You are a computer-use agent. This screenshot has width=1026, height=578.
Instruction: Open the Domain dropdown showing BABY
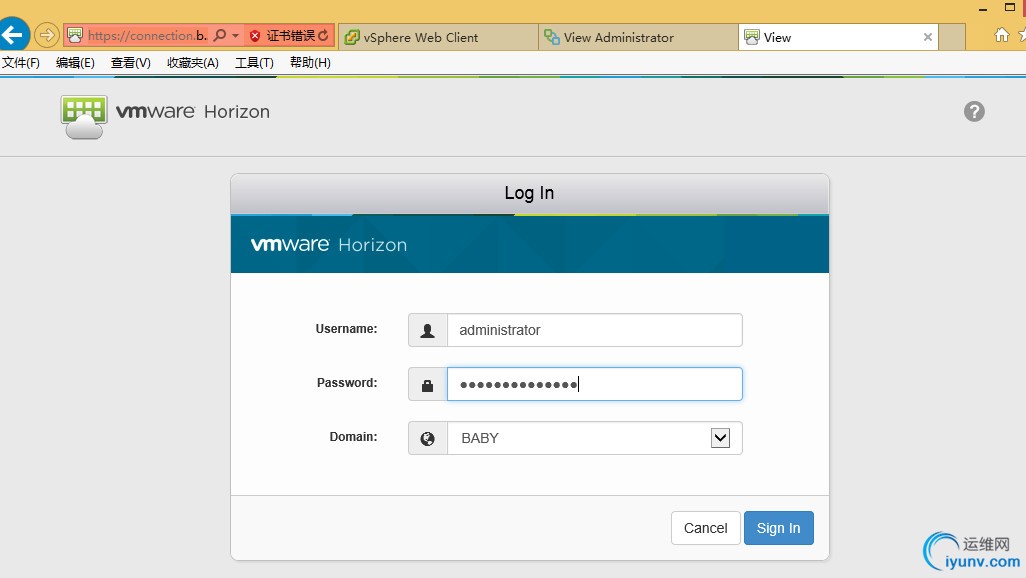pos(594,438)
